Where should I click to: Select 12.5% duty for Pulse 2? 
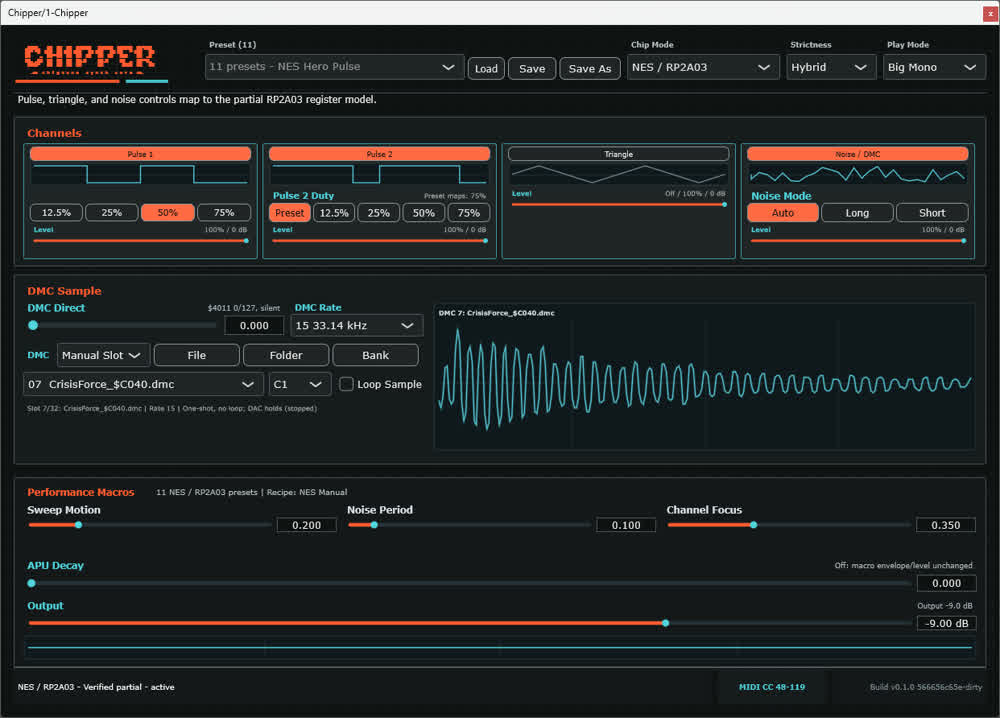pos(334,213)
